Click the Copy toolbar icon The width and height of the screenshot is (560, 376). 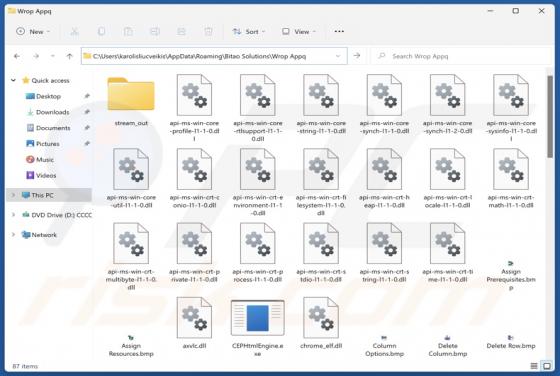(101, 31)
